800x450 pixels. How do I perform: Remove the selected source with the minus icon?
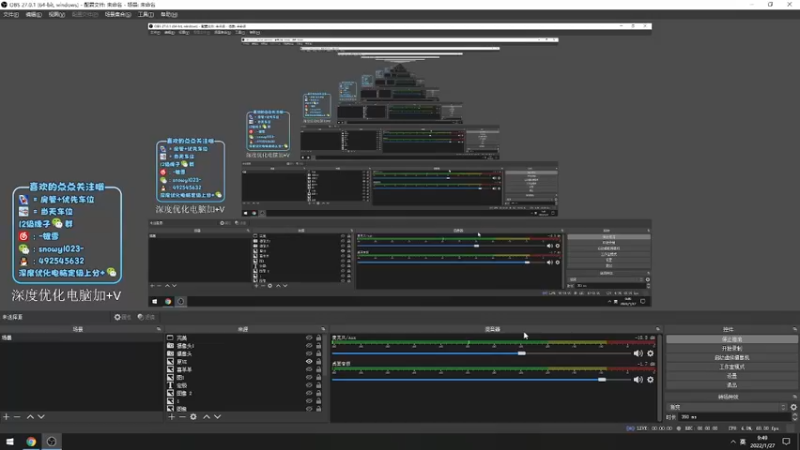pos(182,417)
